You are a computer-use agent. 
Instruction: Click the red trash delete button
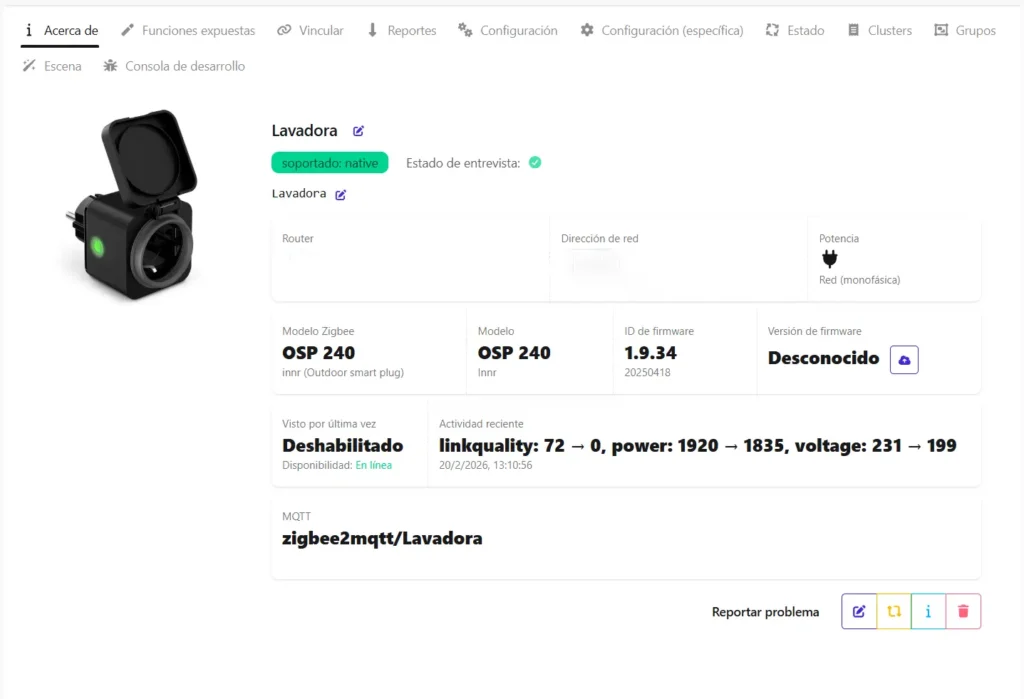coord(963,612)
